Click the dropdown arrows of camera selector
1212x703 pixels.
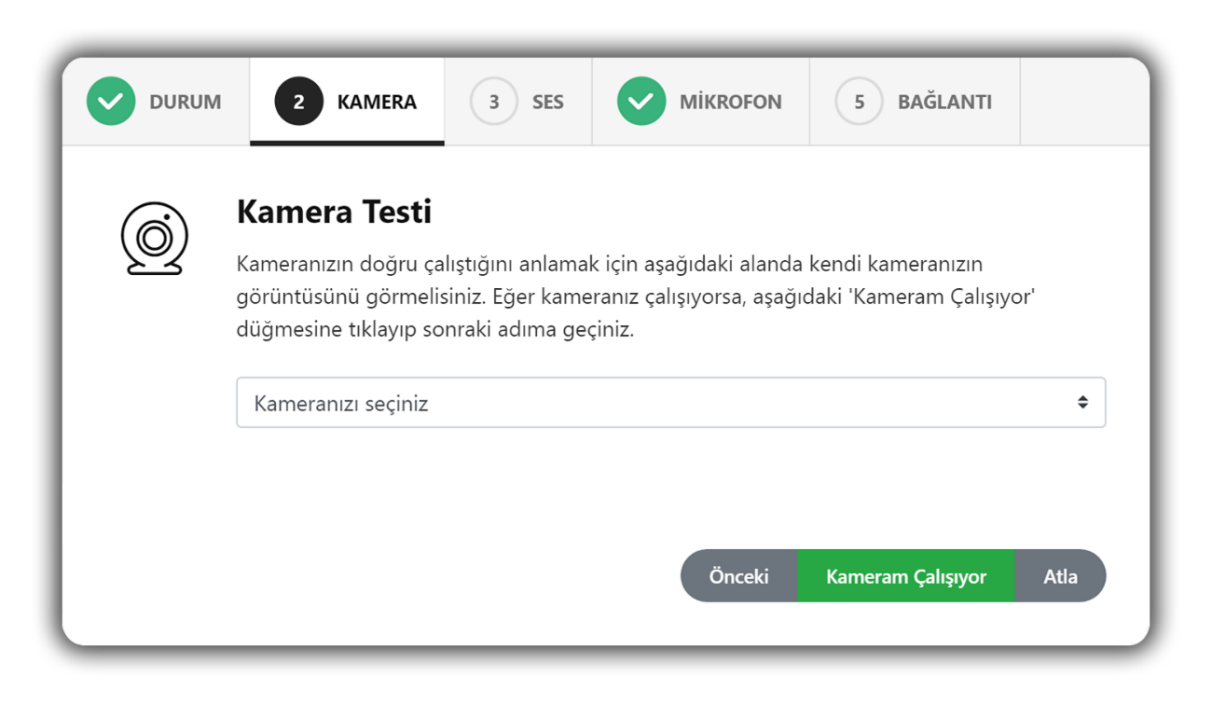pos(1082,402)
